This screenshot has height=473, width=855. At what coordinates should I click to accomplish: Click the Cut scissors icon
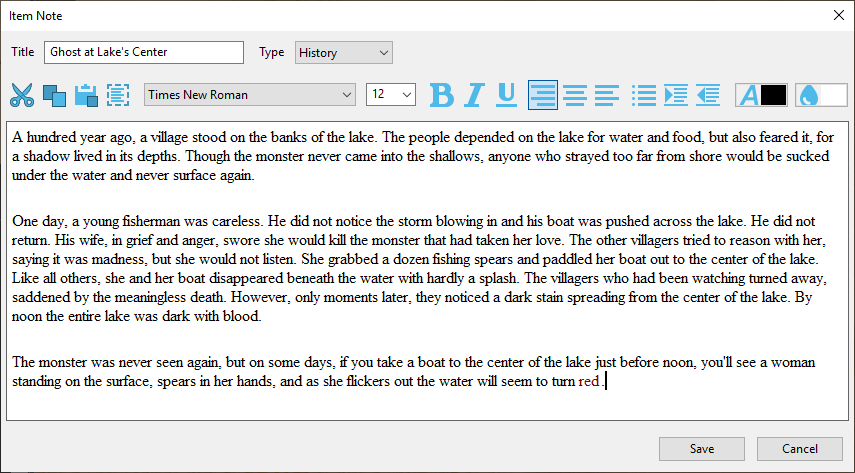22,95
